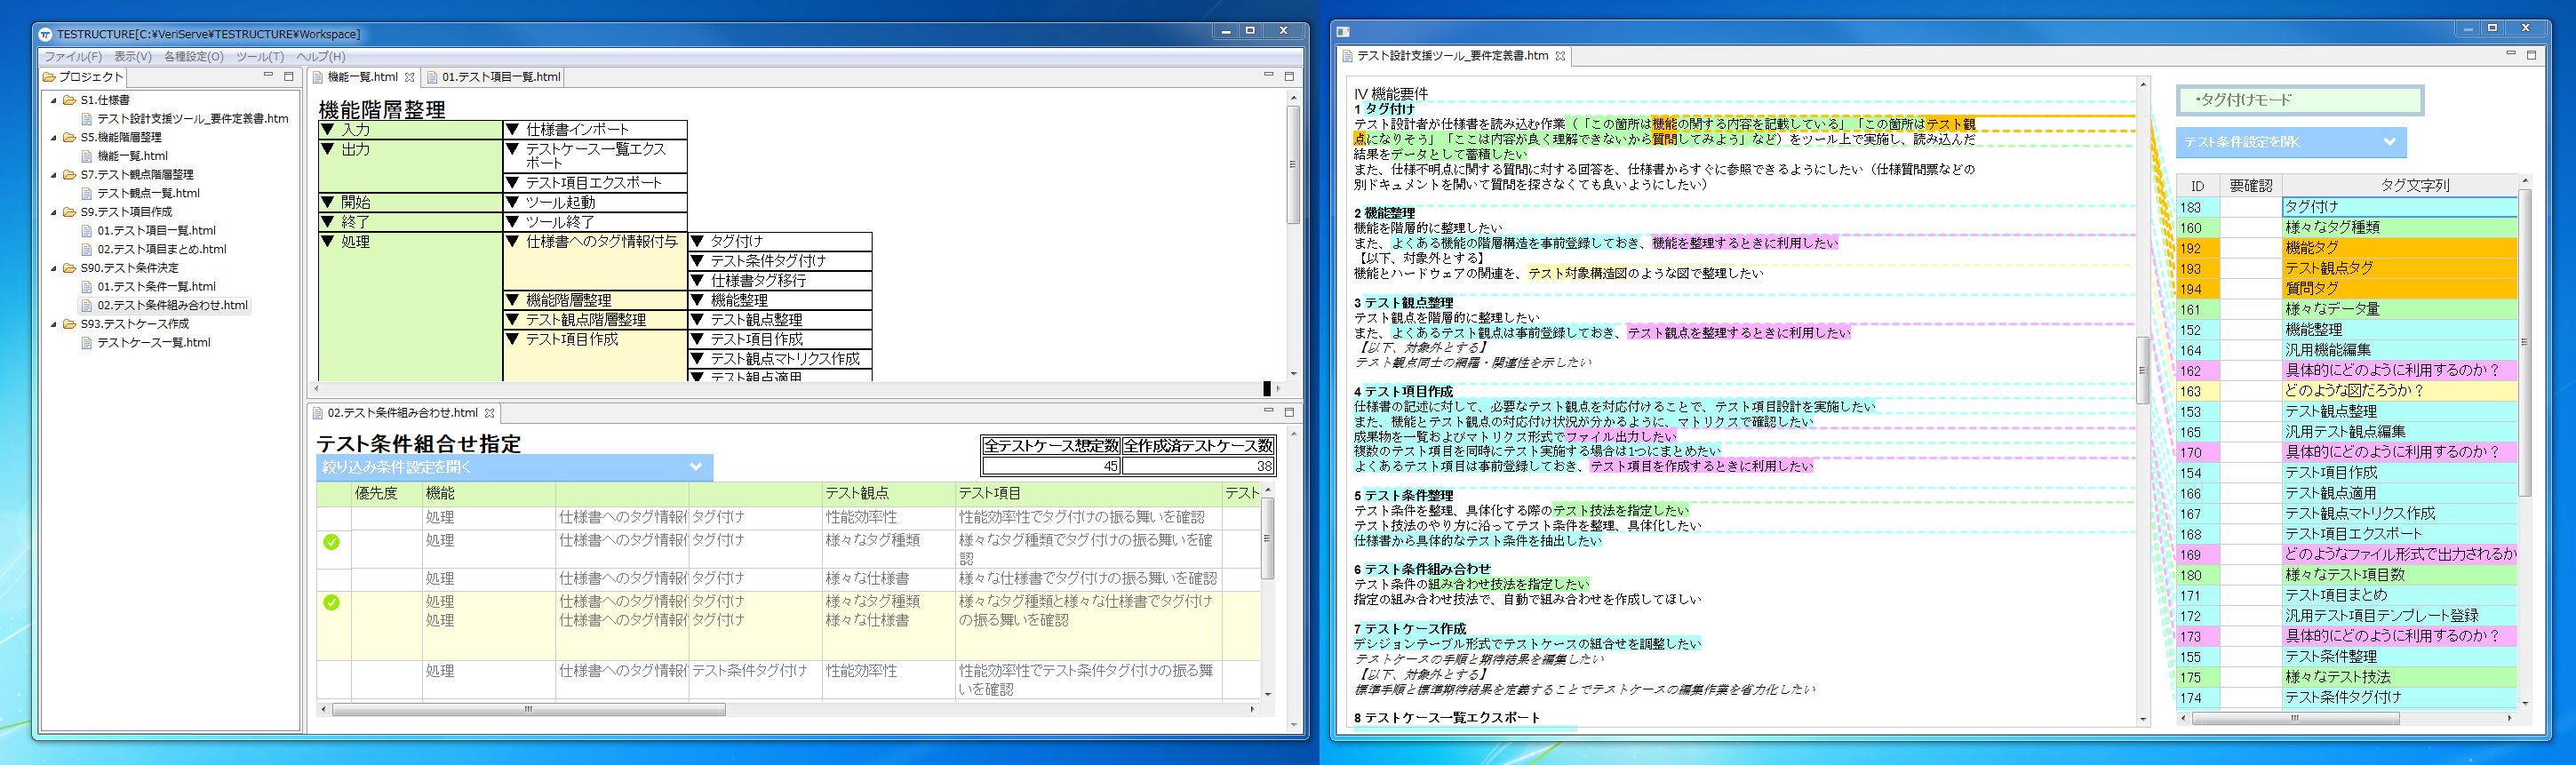Maximize the プロジェクト panel
The width and height of the screenshot is (2576, 765).
(x=289, y=76)
